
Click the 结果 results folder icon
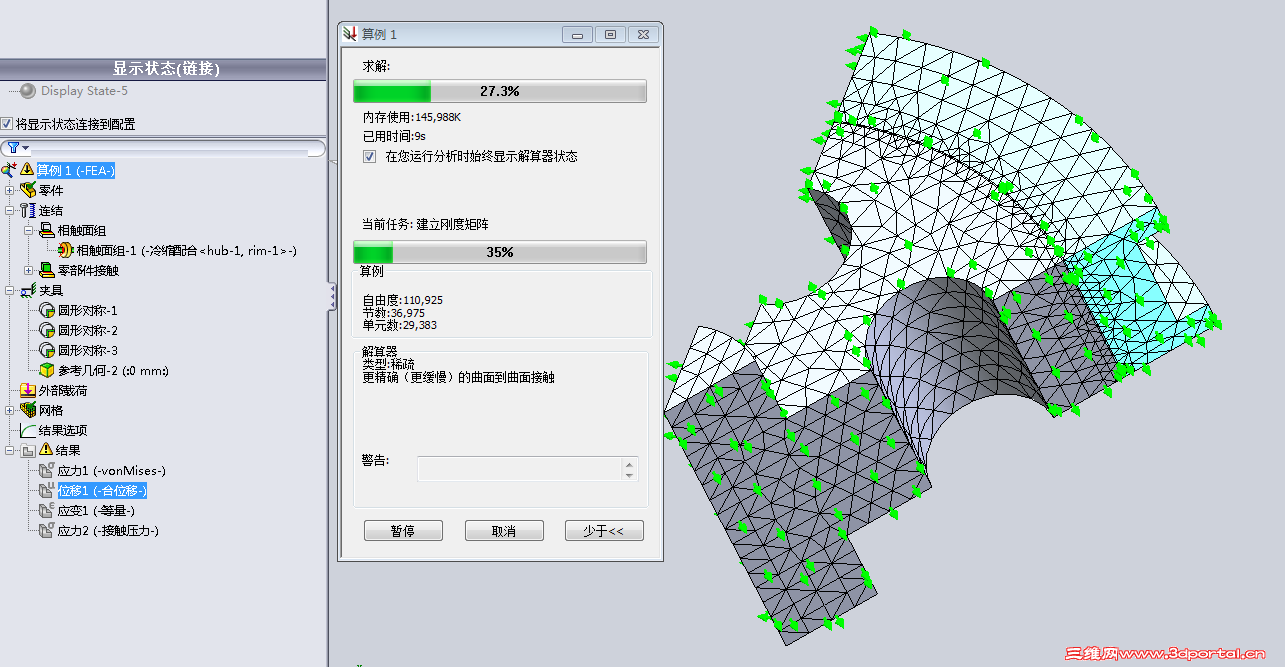click(x=28, y=450)
